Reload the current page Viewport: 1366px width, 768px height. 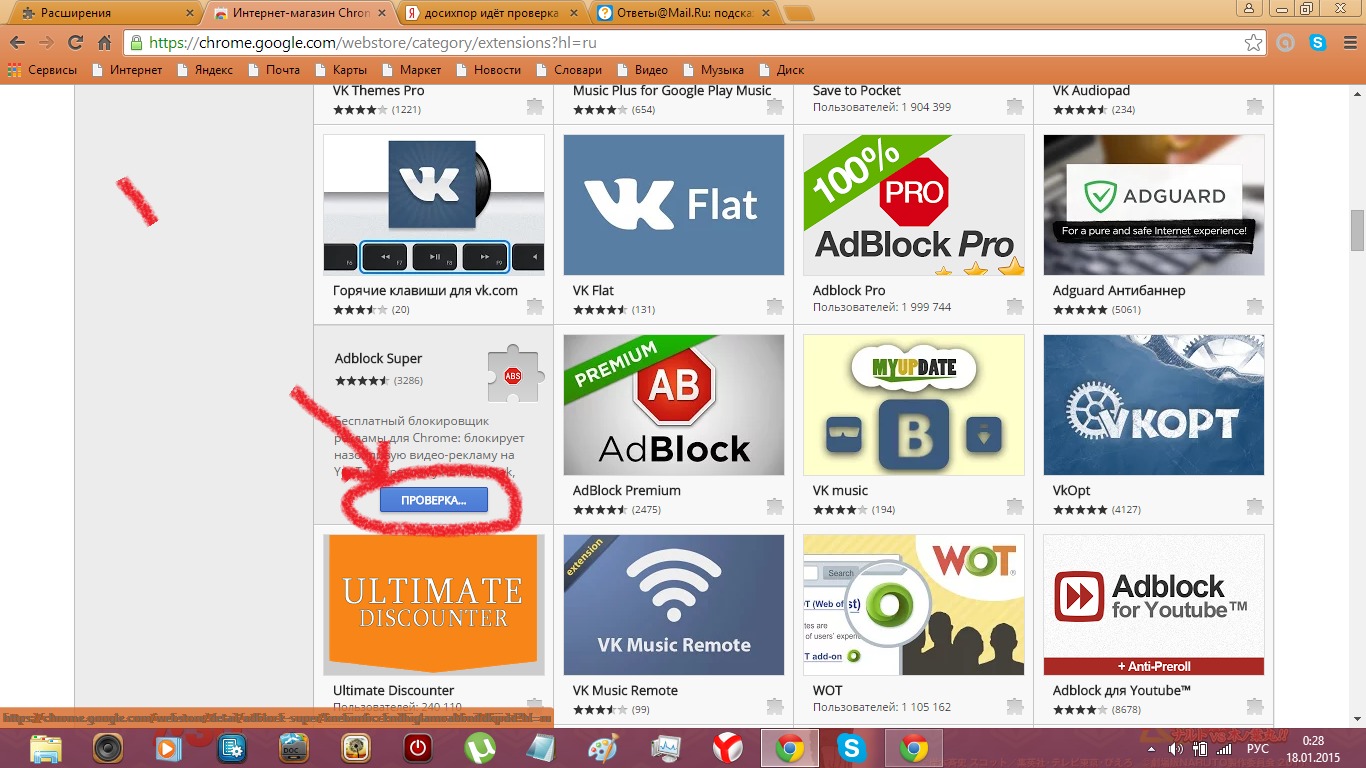pos(75,43)
